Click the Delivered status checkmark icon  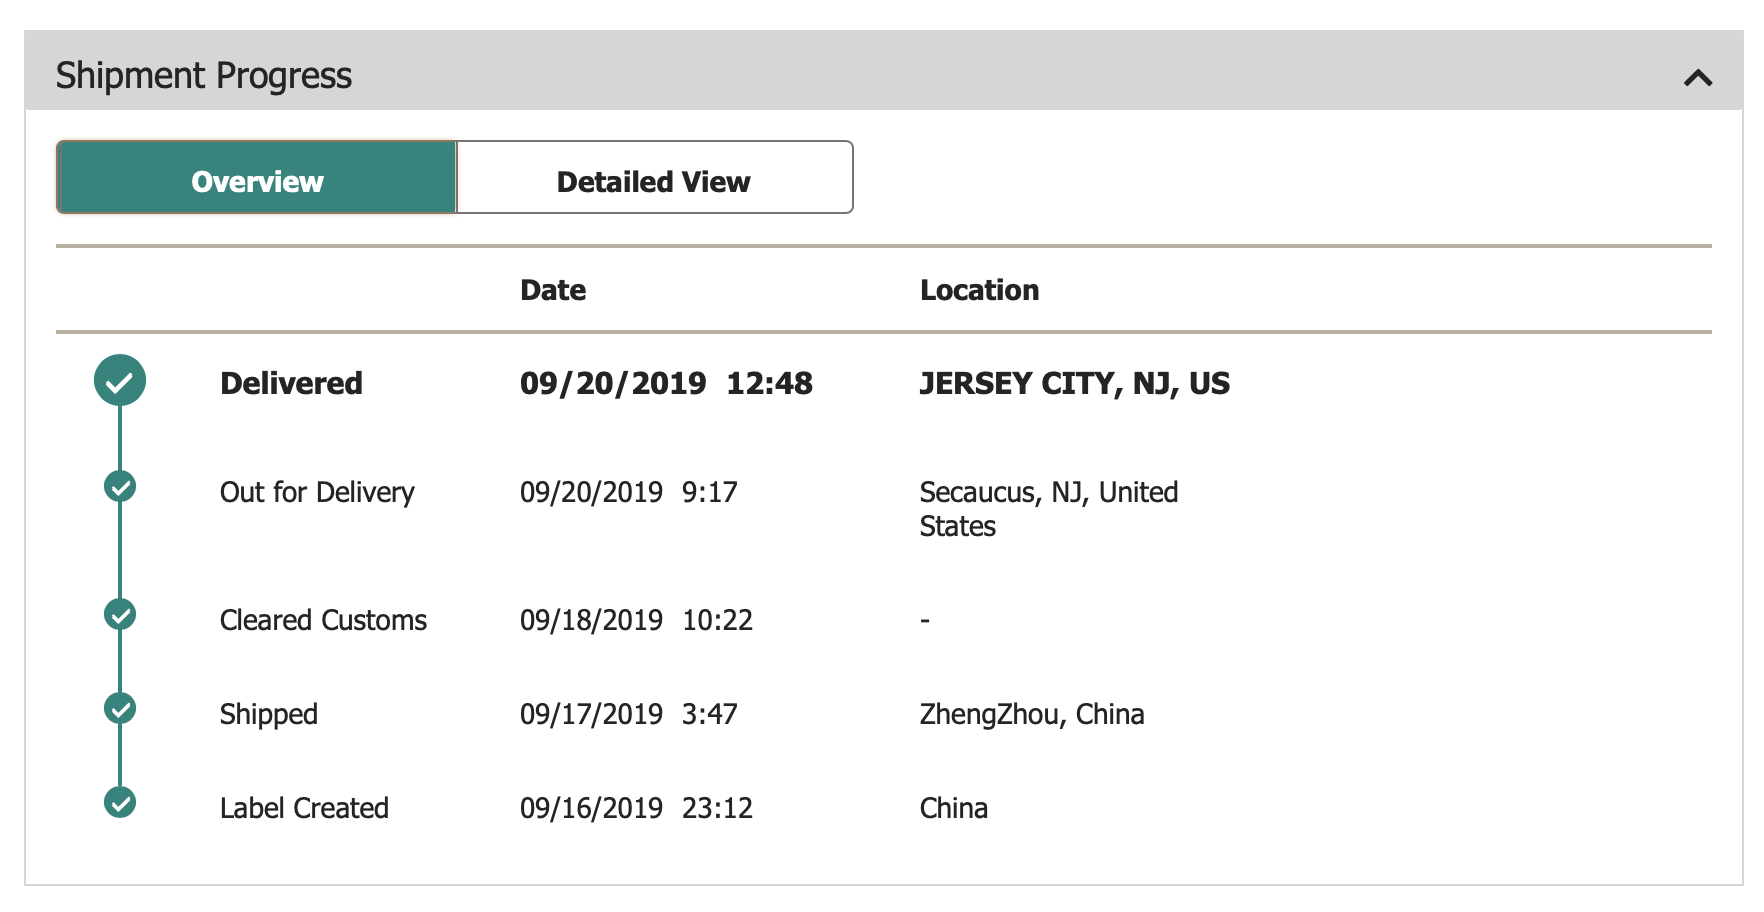[x=120, y=381]
